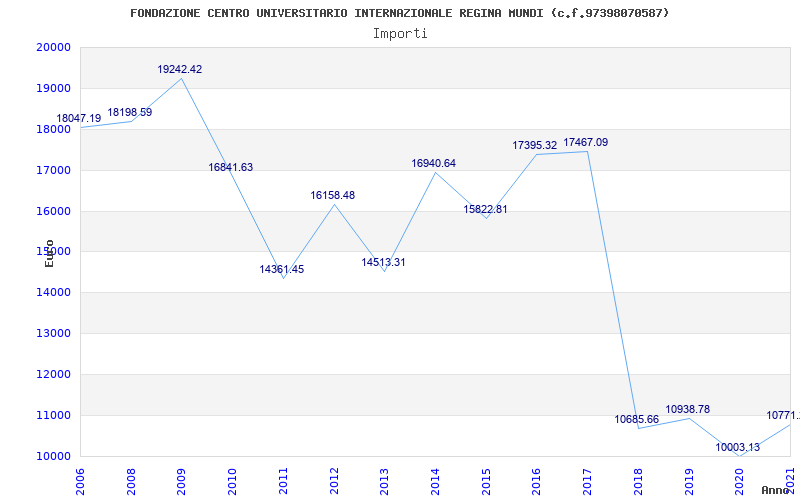The height and width of the screenshot is (500, 800).
Task: Click the x-axis year 2009
Action: point(182,481)
